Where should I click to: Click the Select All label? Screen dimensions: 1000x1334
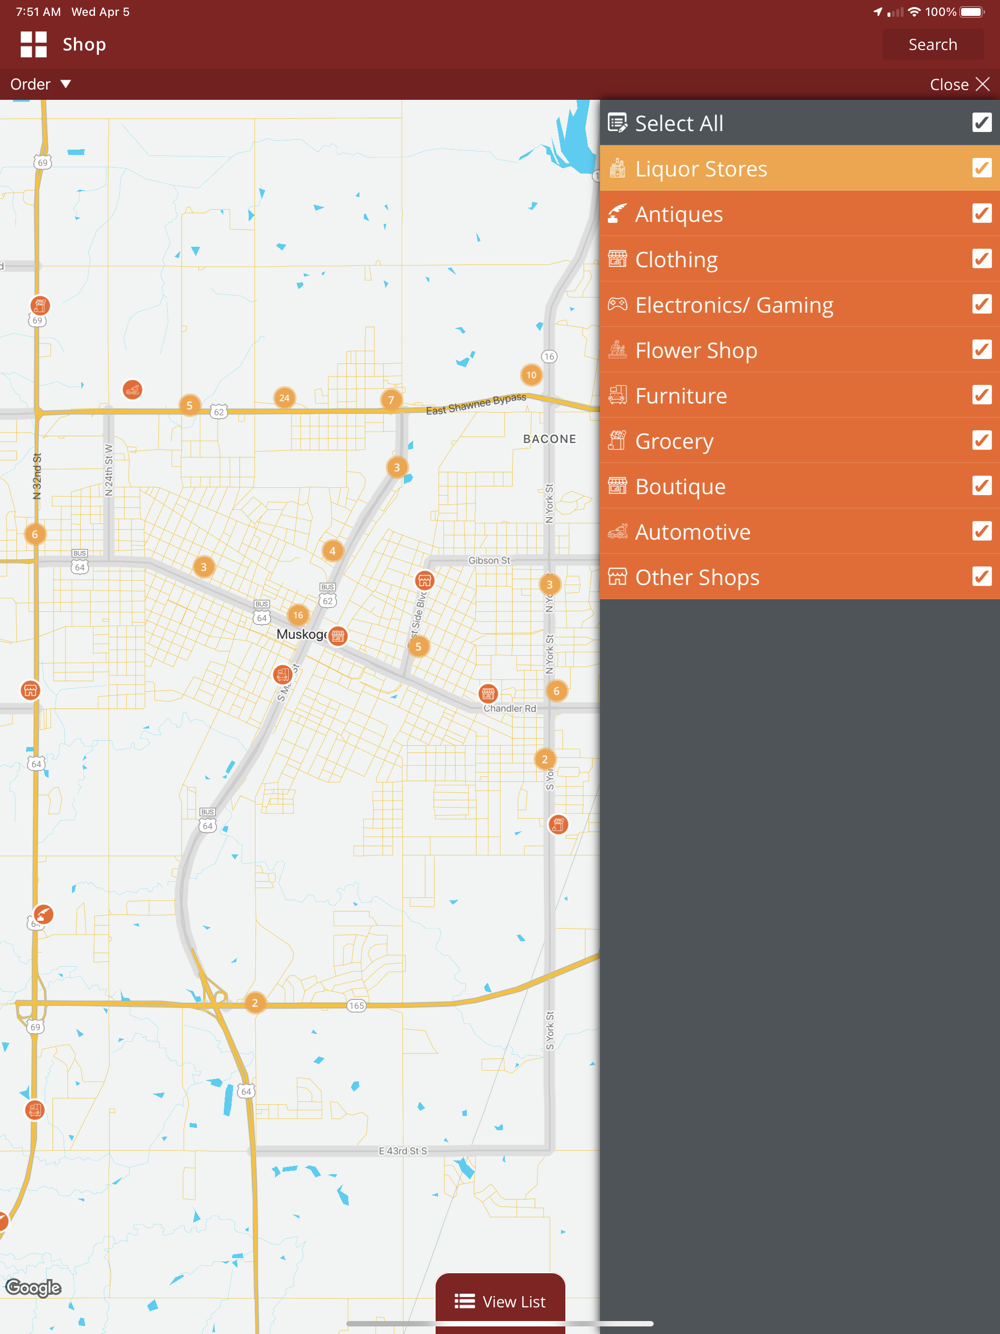pos(679,123)
